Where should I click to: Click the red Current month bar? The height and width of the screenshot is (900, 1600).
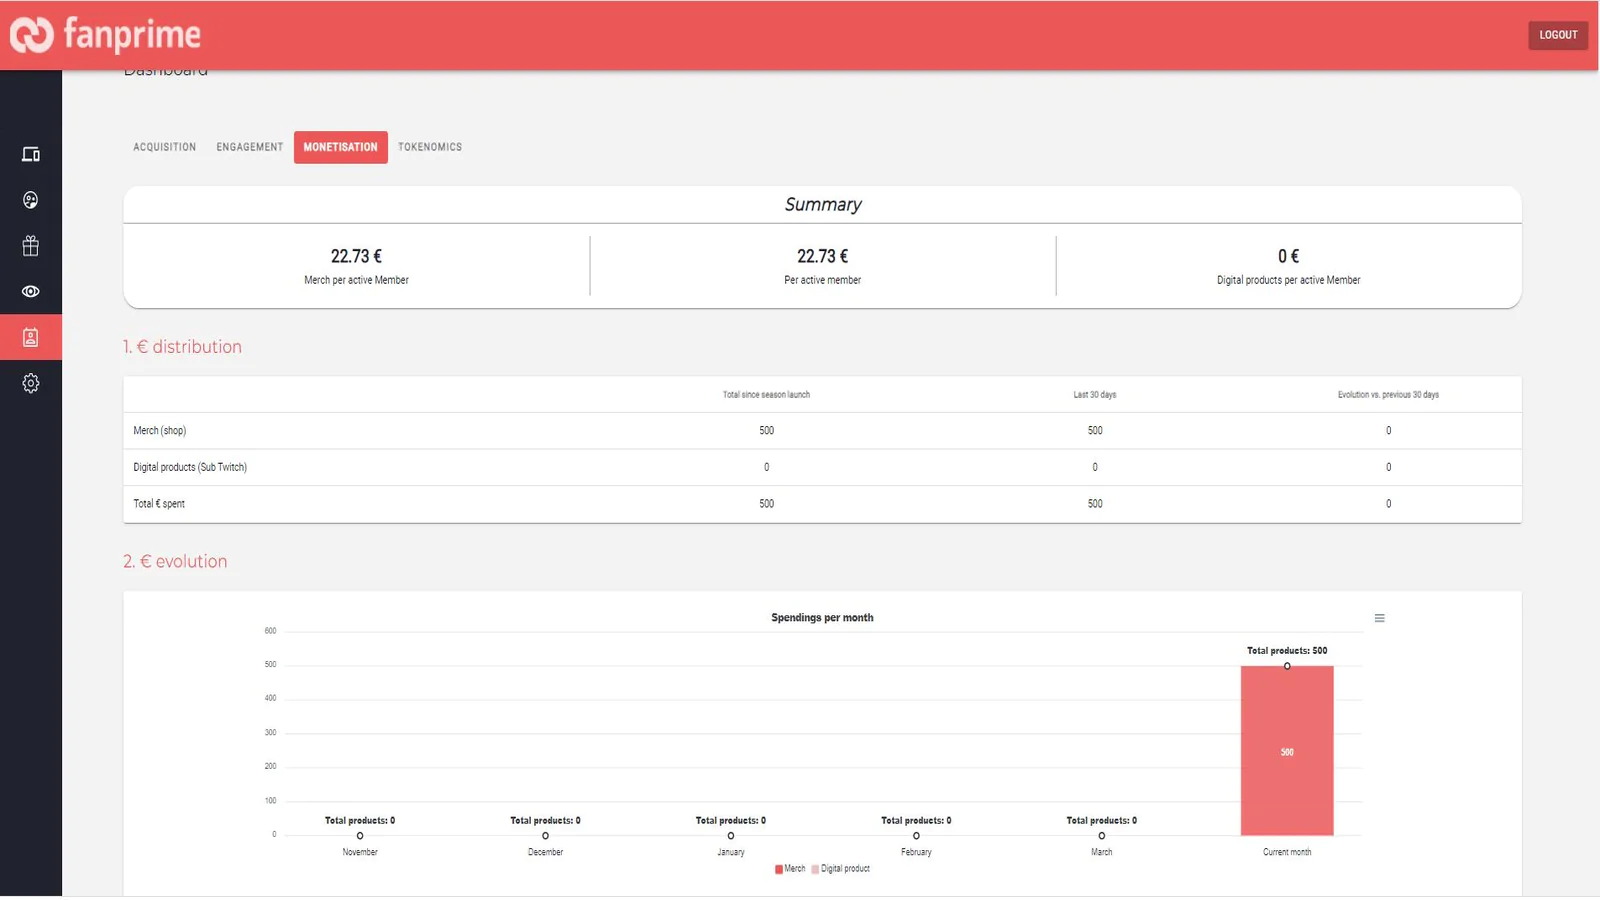(1286, 752)
